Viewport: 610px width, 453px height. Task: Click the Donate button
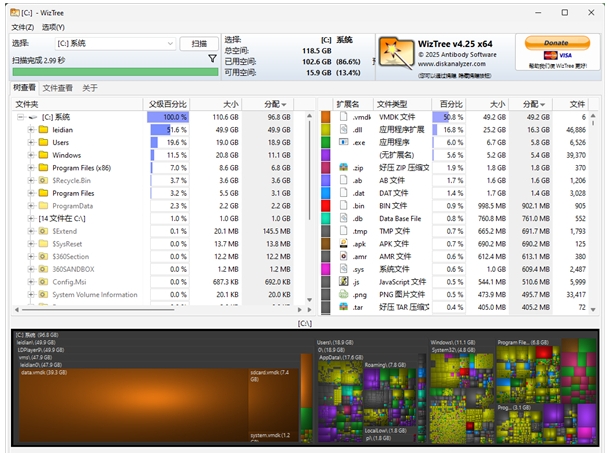(x=557, y=43)
